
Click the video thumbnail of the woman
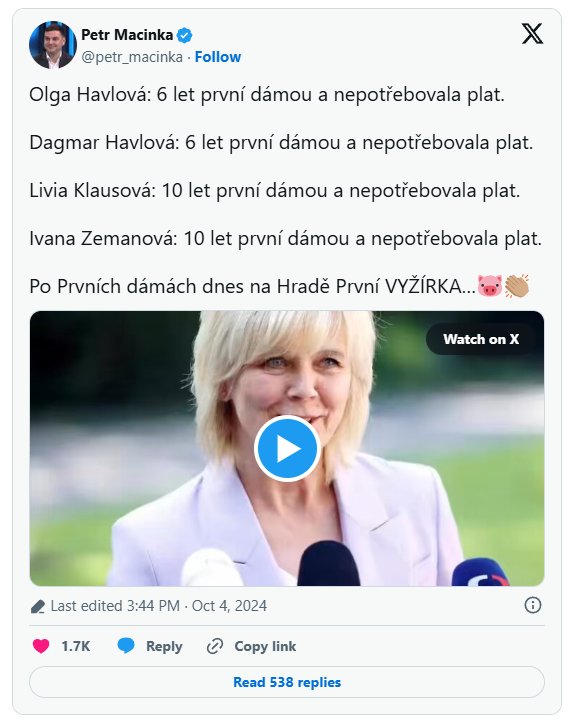287,448
